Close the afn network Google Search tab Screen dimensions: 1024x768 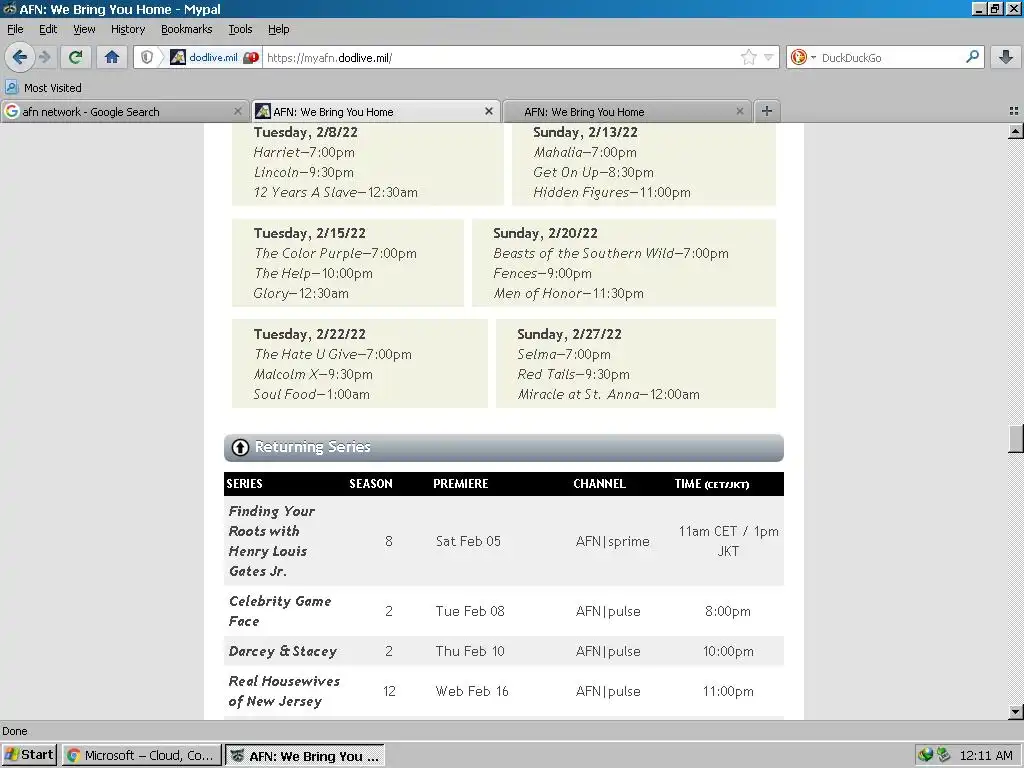point(238,112)
